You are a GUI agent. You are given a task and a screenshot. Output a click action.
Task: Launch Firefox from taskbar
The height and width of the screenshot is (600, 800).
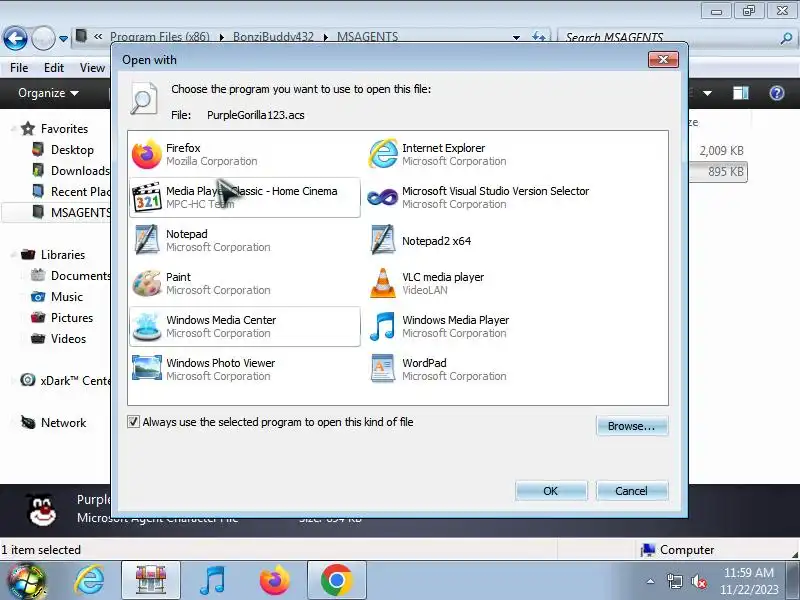[x=274, y=581]
